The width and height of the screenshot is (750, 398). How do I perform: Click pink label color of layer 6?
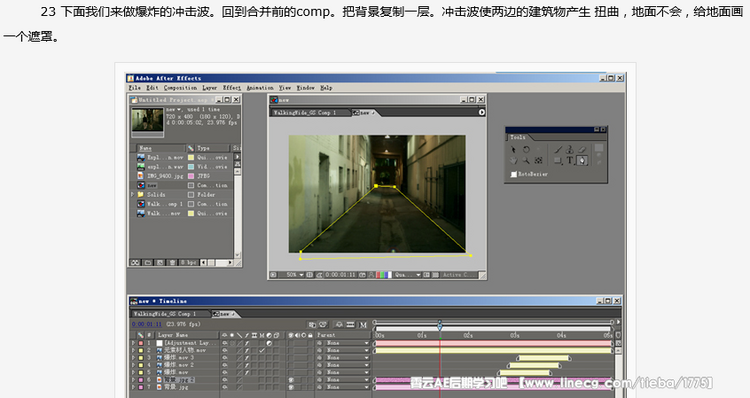(141, 380)
